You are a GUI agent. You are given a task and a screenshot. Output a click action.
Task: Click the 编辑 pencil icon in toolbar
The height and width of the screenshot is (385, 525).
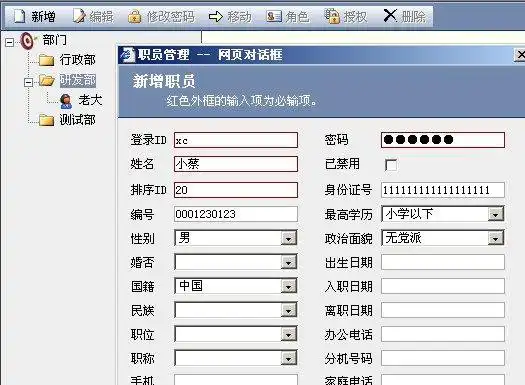79,16
